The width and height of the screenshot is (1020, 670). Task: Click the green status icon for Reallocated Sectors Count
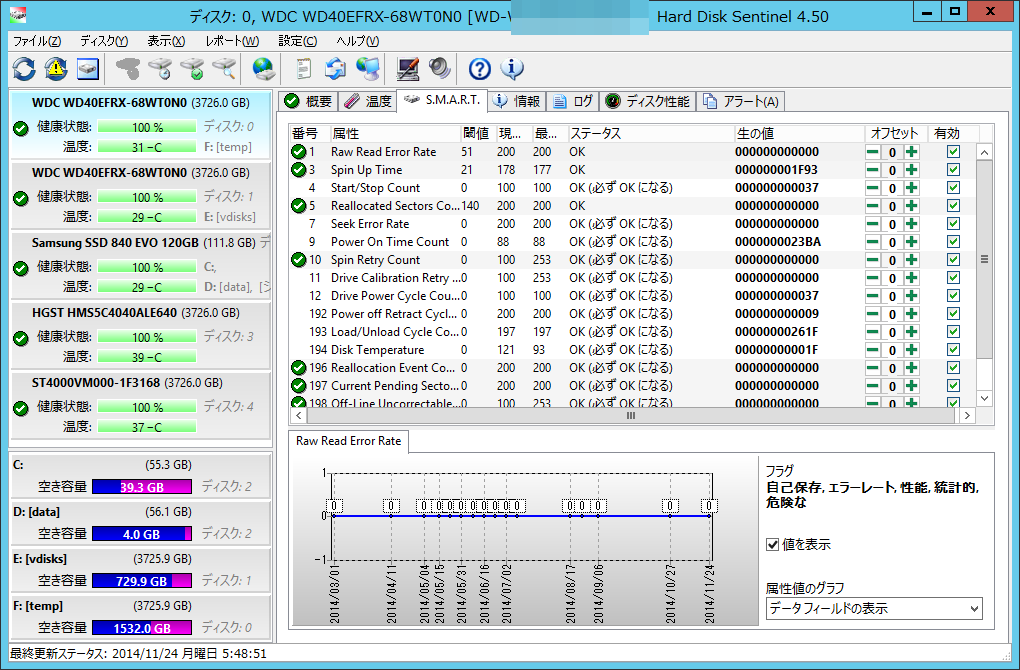click(x=299, y=206)
